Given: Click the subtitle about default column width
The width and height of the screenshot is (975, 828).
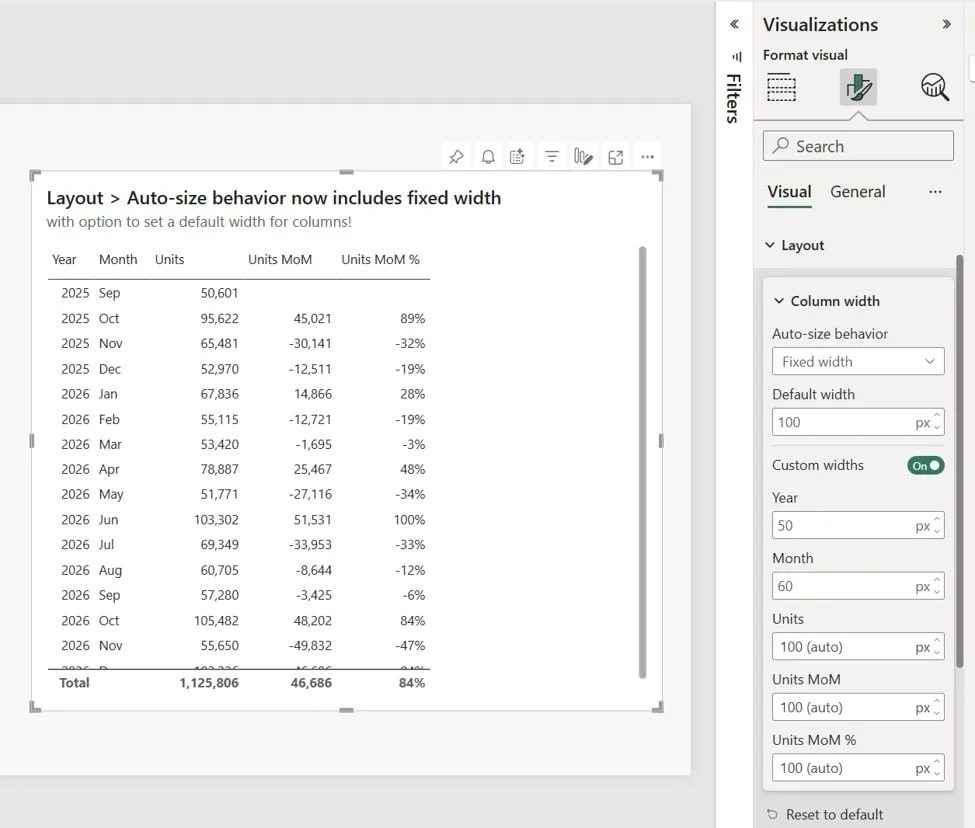Looking at the screenshot, I should (199, 222).
